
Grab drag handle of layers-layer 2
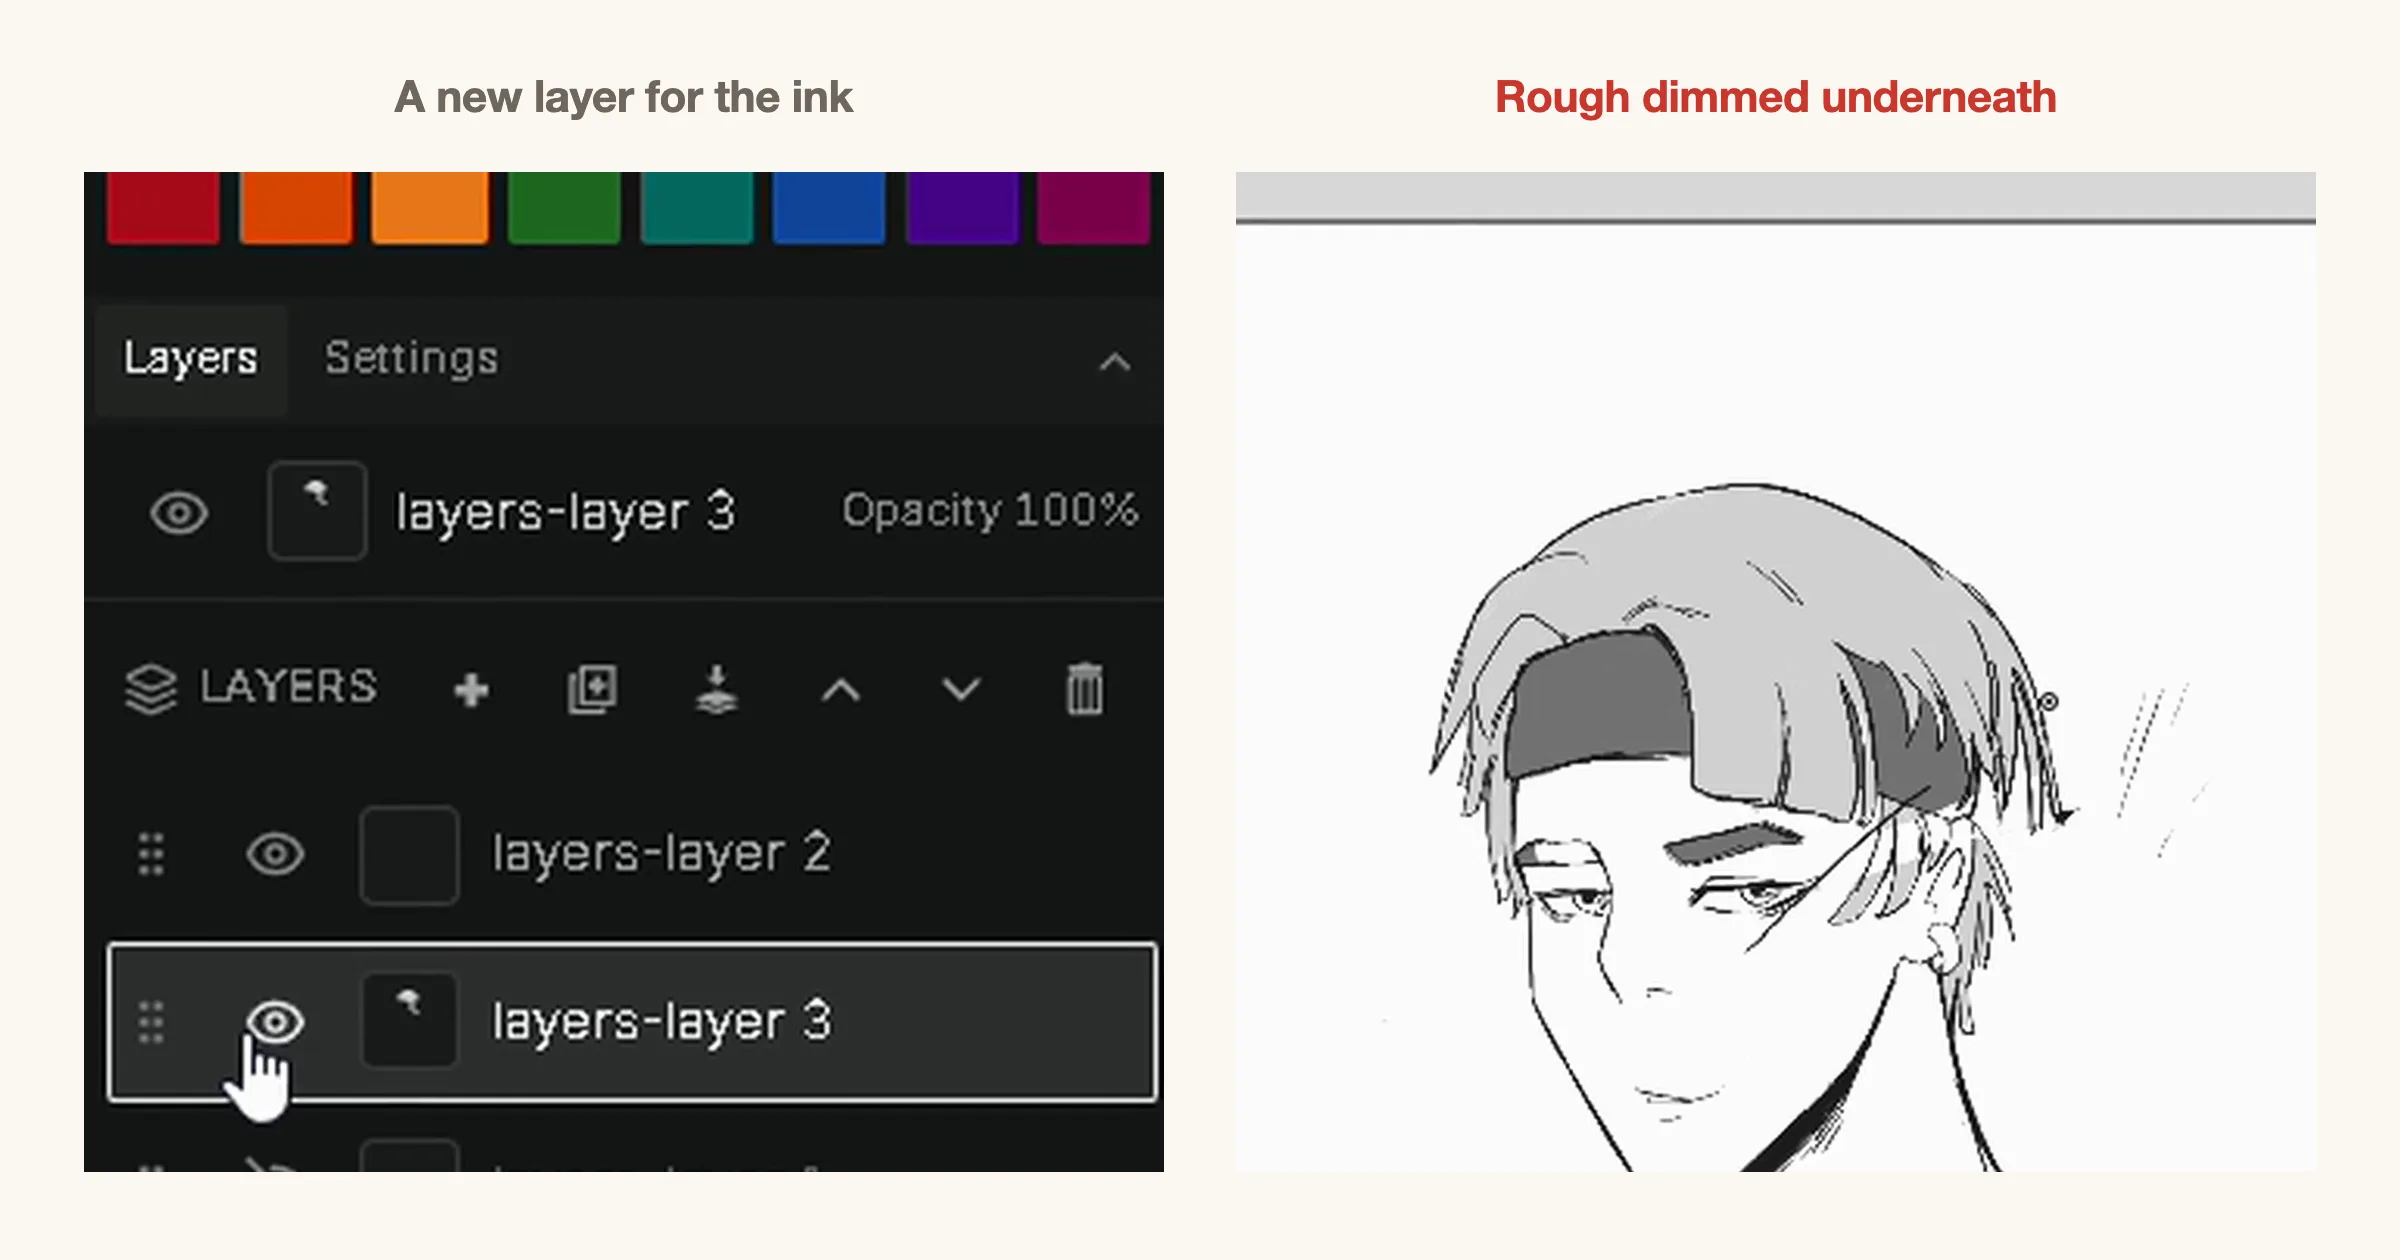click(x=151, y=854)
